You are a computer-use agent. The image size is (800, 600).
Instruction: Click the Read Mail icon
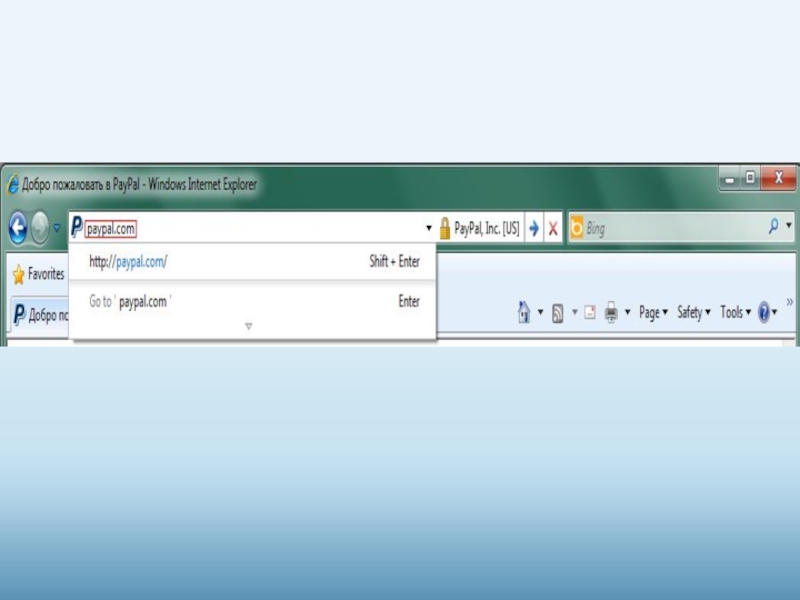(x=590, y=312)
